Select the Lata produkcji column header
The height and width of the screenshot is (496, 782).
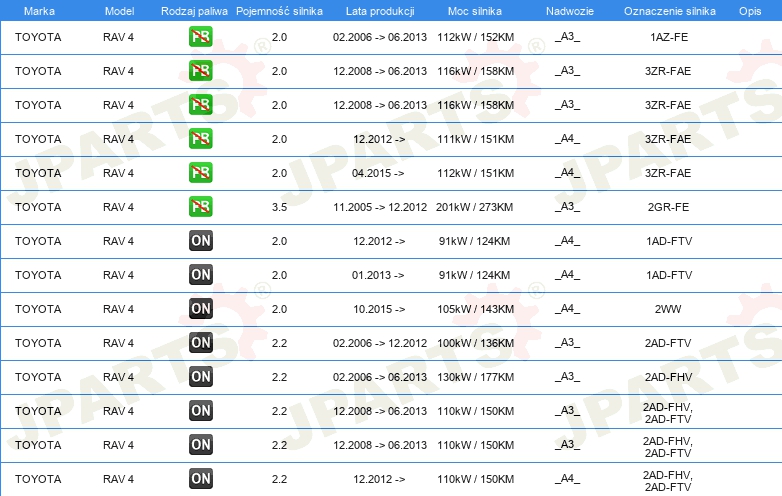380,11
